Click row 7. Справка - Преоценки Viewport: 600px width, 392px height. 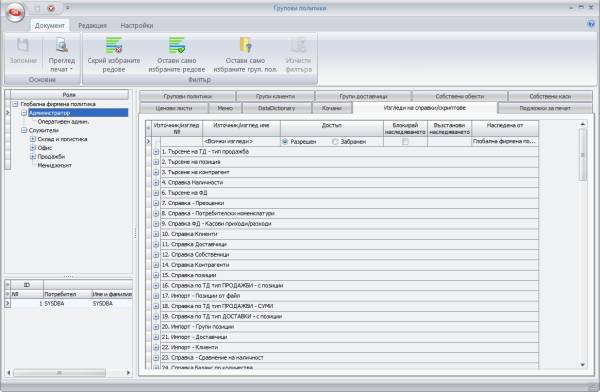coord(349,203)
